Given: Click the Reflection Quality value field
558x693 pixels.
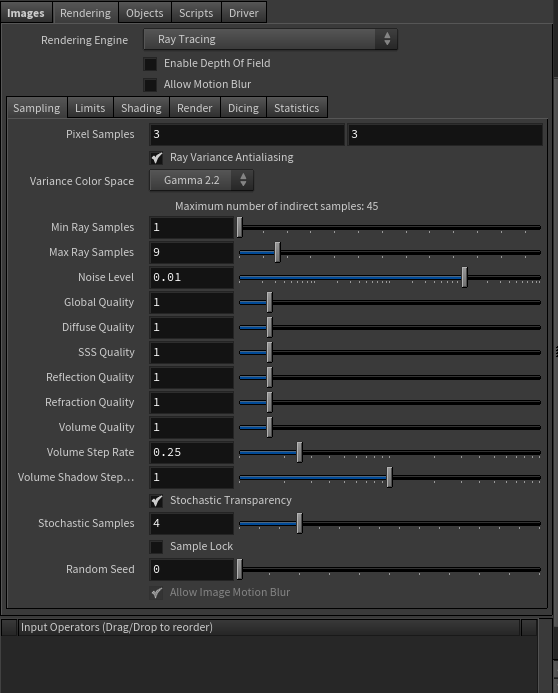Looking at the screenshot, I should pos(191,377).
